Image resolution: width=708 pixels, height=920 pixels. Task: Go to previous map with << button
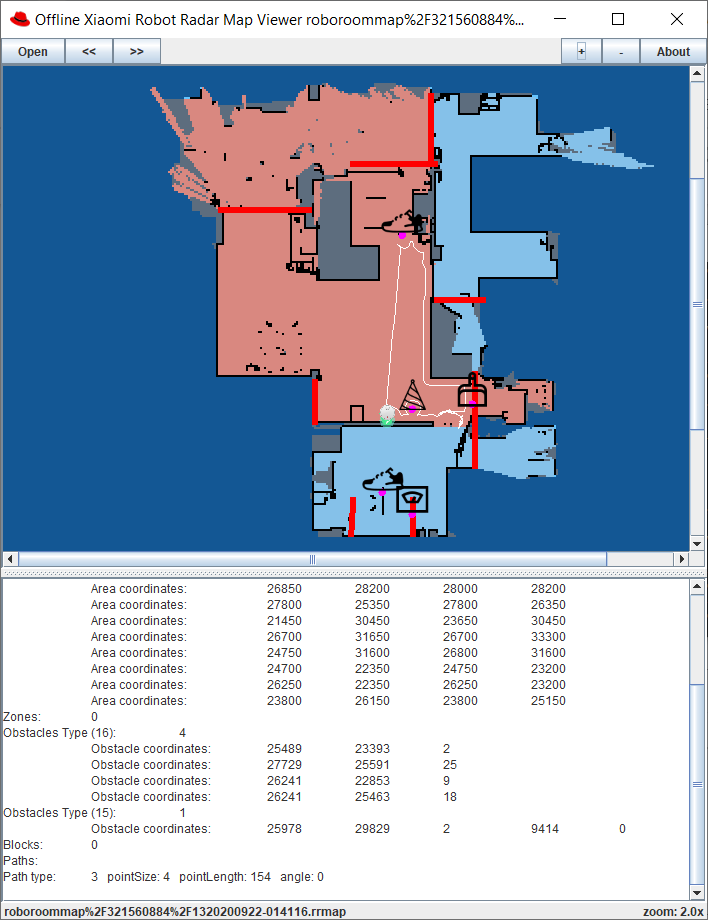pos(89,52)
